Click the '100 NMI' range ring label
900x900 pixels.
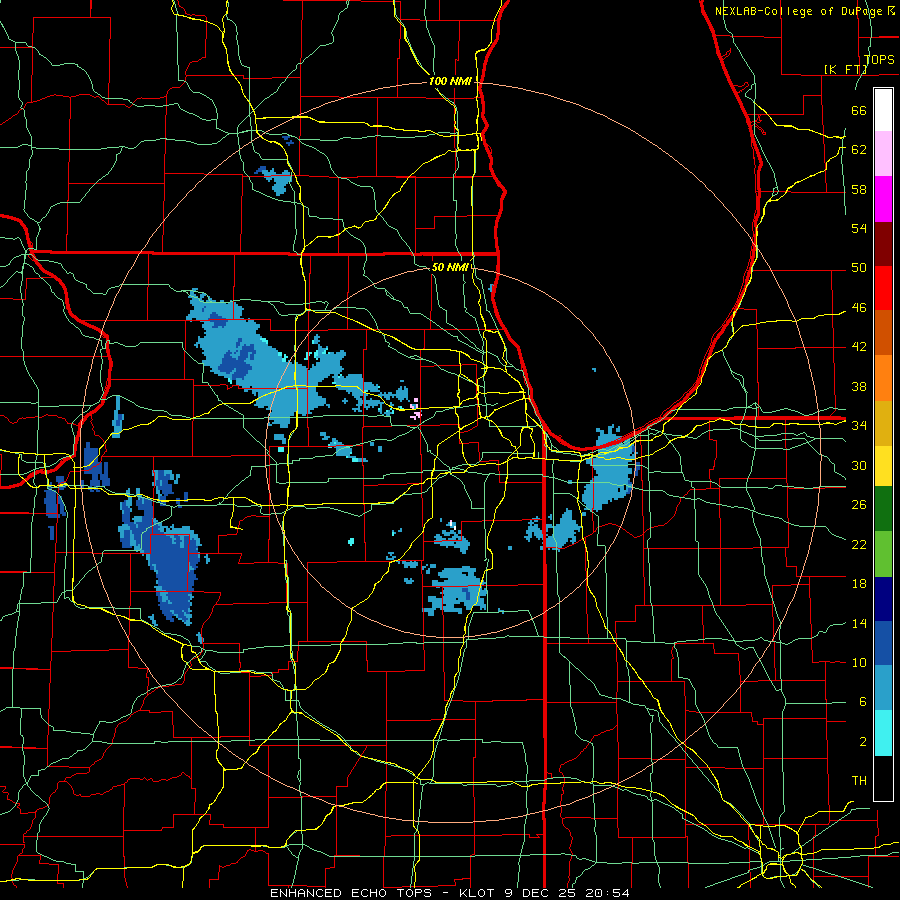(450, 81)
